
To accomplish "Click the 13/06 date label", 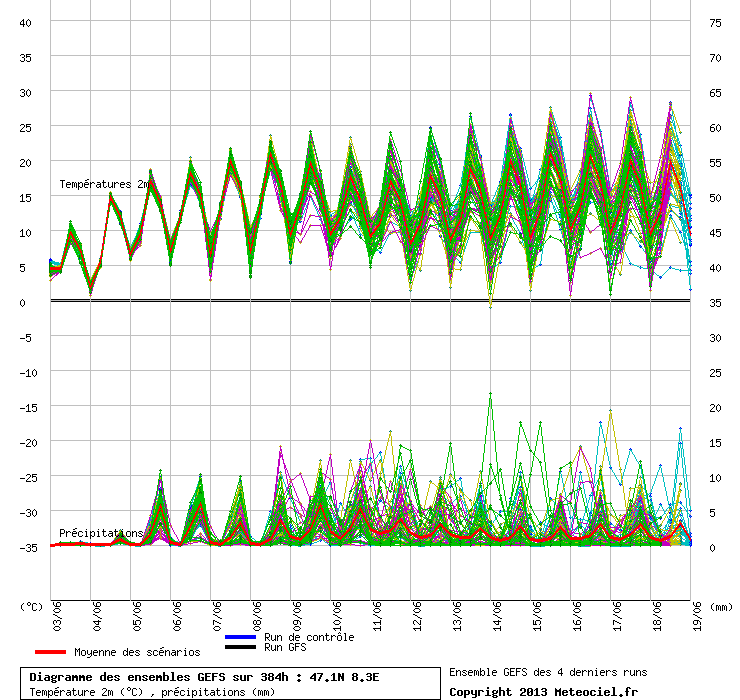I will (457, 616).
